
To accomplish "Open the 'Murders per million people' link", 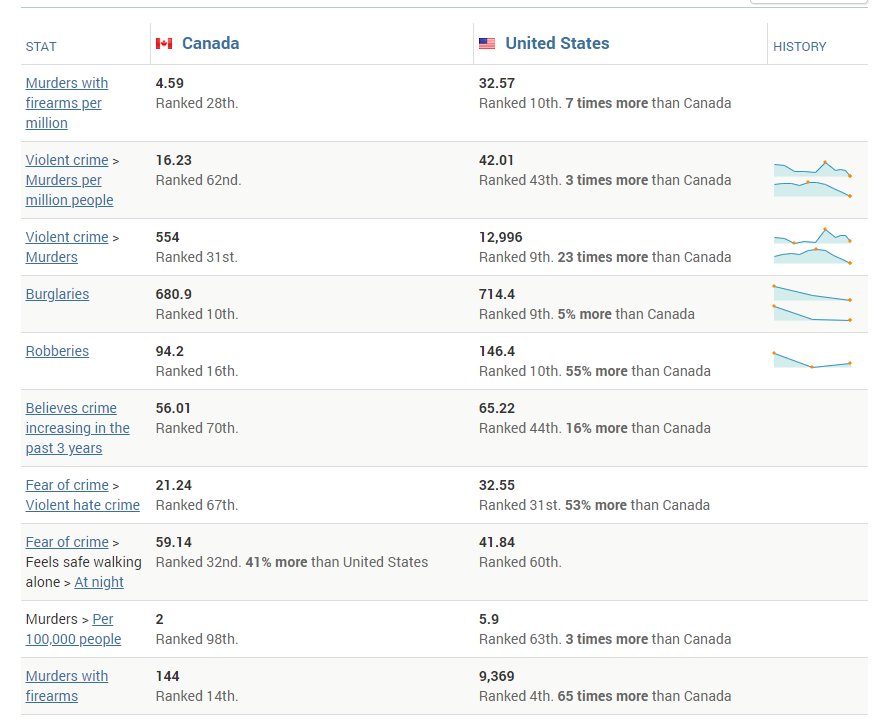I will coord(69,190).
